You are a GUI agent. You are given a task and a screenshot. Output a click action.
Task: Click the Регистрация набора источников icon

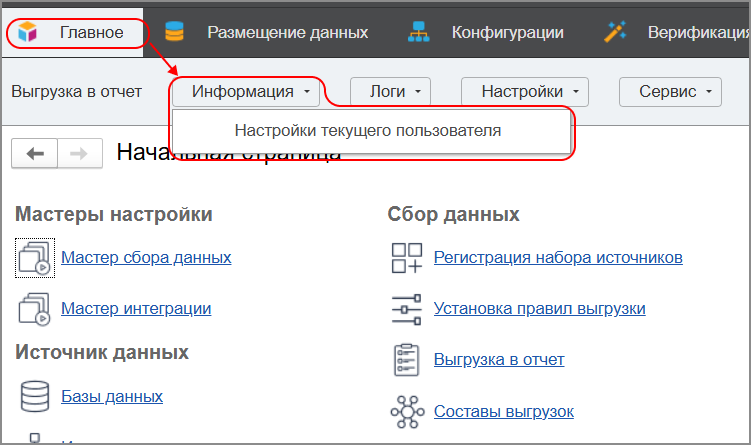point(406,258)
